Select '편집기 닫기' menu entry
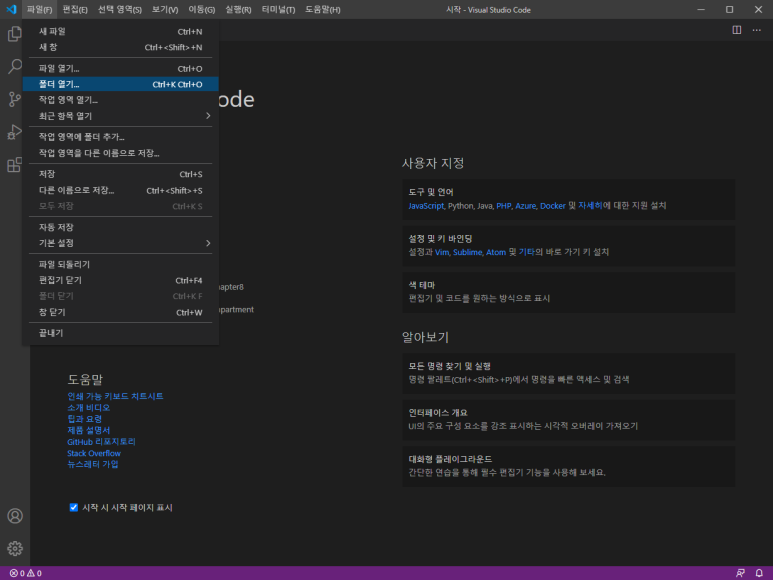The height and width of the screenshot is (580, 773). click(120, 280)
